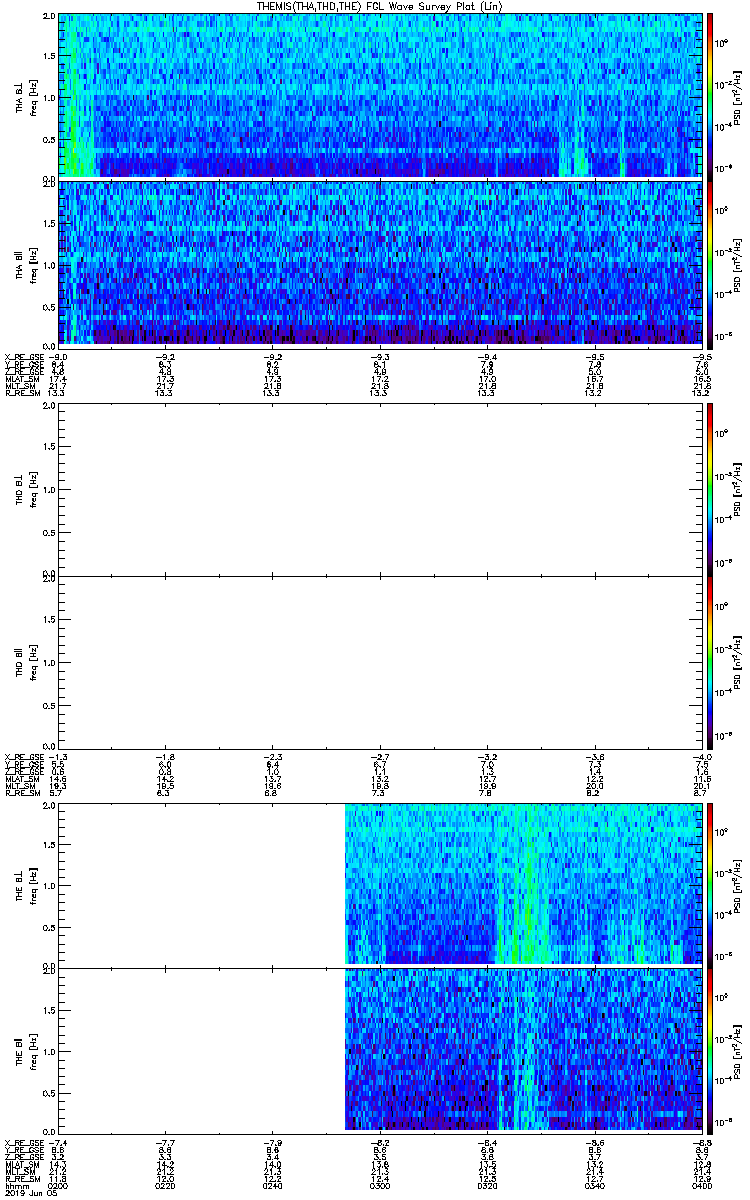Click the '2.0' frequency tick of THD B⊥ panel
This screenshot has height=1200, width=750.
coord(49,408)
